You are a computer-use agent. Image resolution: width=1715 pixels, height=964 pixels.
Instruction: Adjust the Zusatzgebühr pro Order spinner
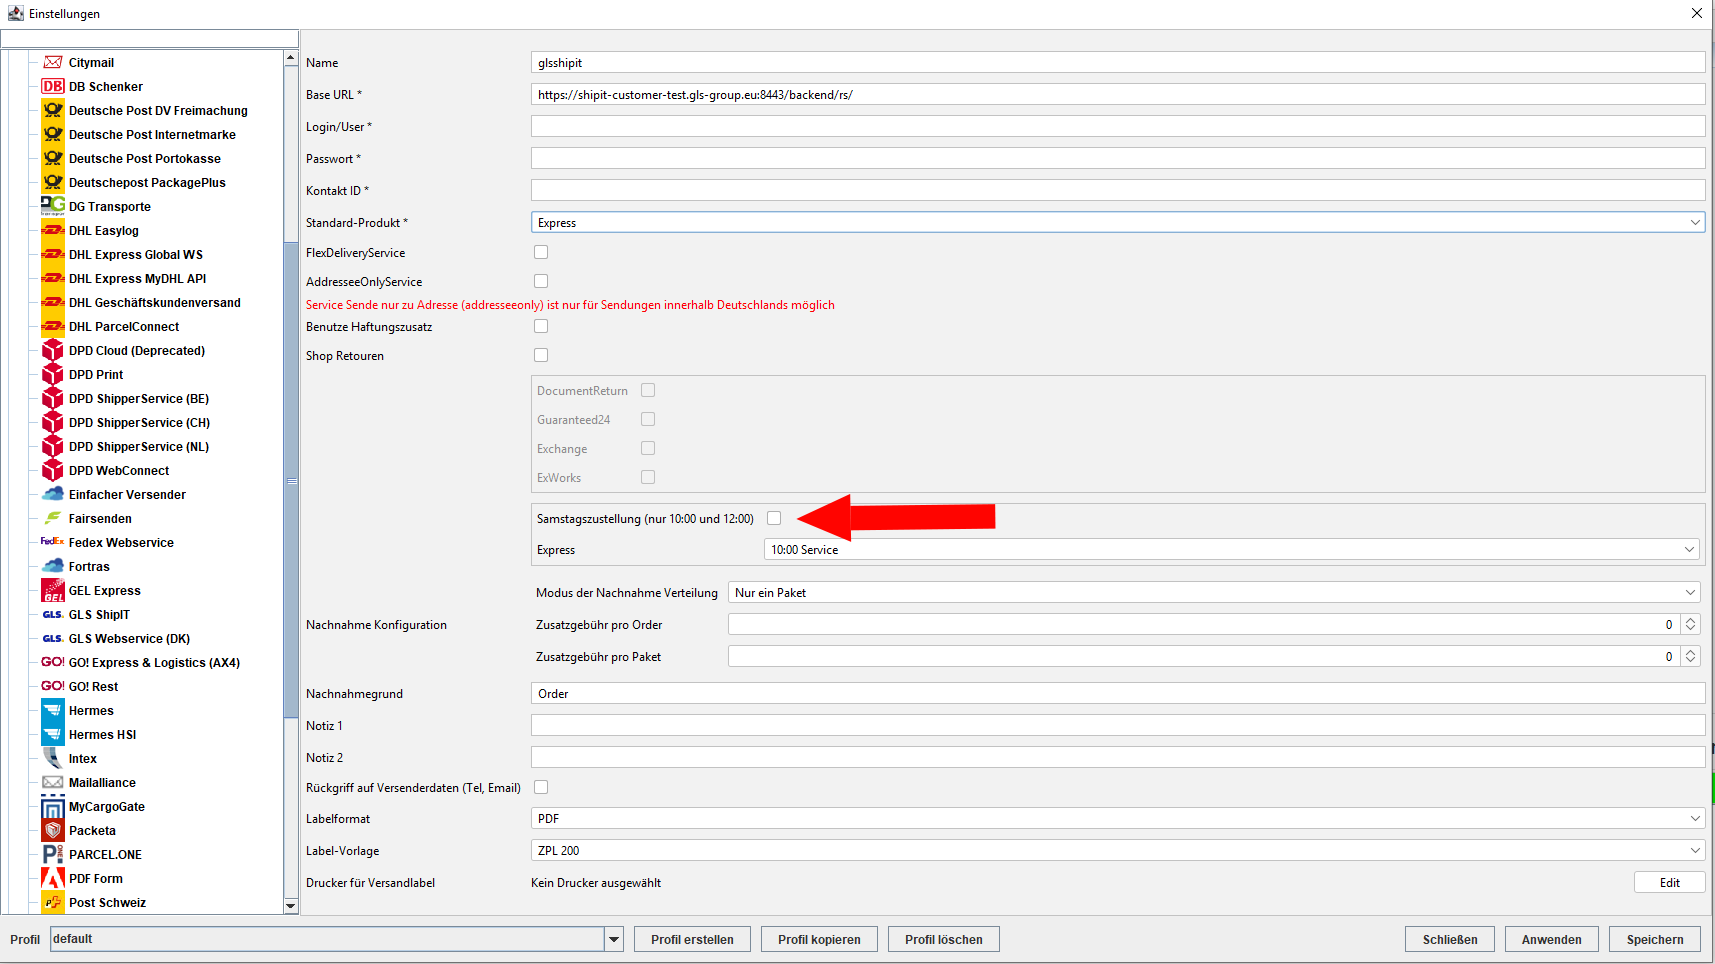1690,624
